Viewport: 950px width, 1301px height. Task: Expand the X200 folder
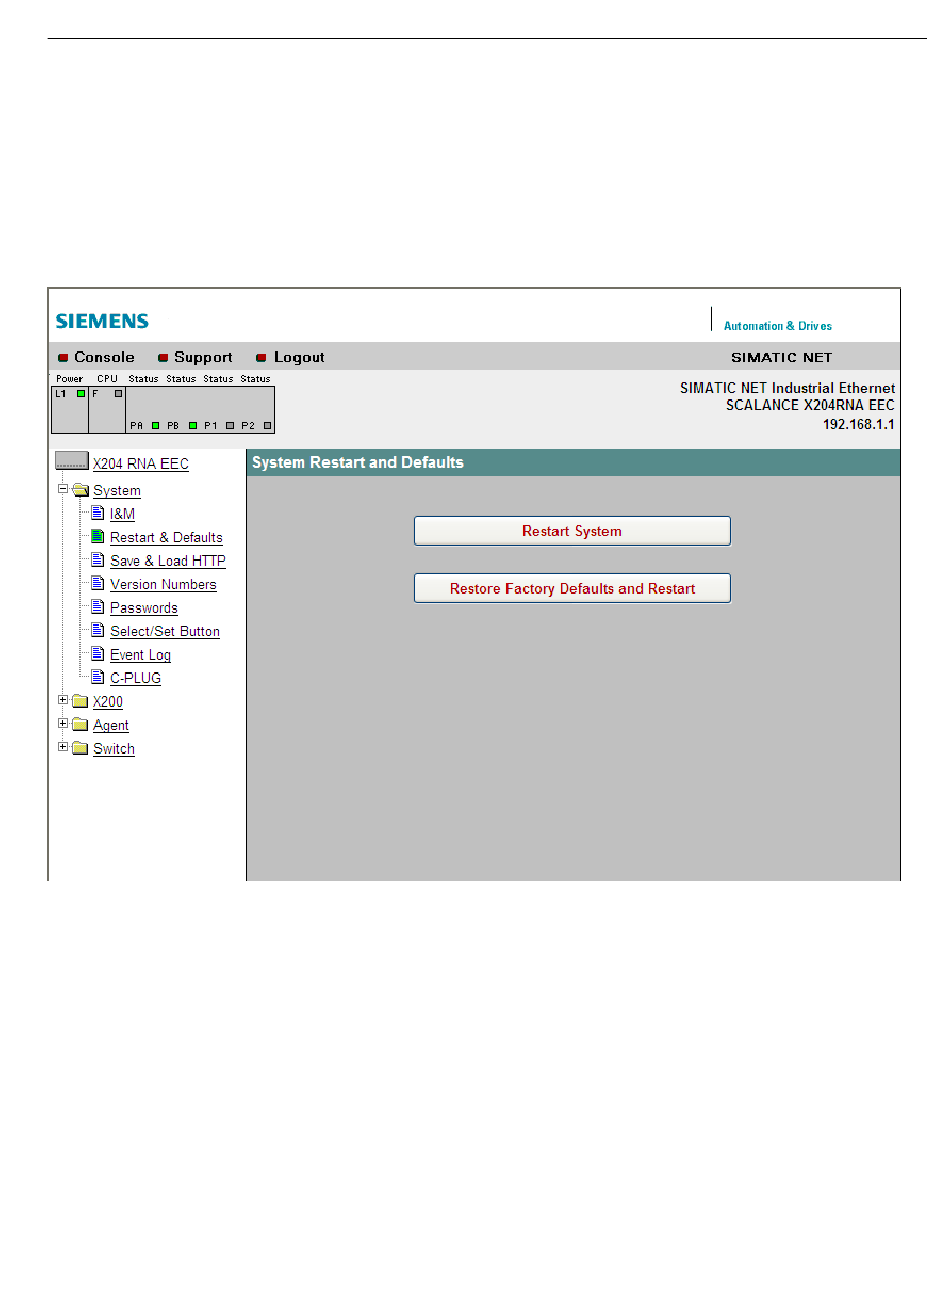[63, 700]
